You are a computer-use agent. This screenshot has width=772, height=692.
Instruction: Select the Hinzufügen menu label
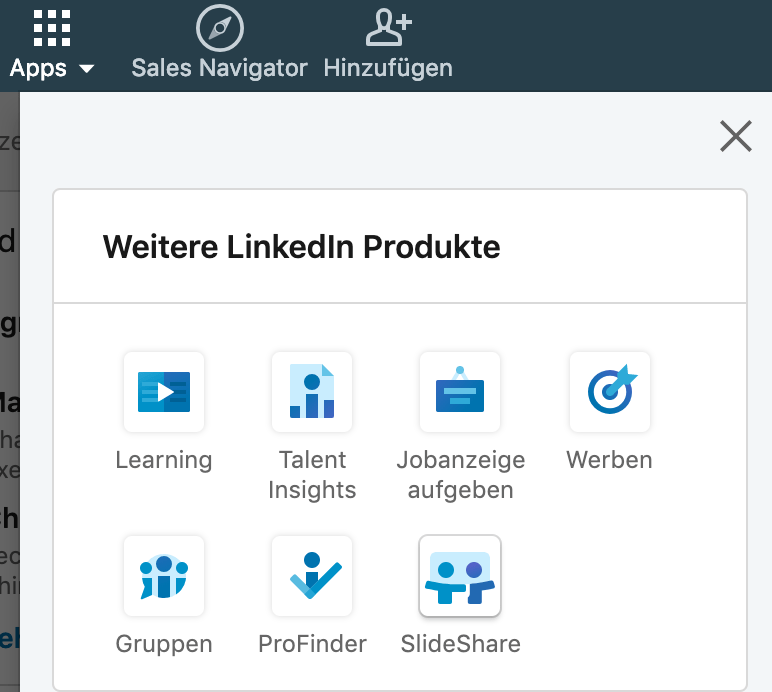(x=388, y=68)
